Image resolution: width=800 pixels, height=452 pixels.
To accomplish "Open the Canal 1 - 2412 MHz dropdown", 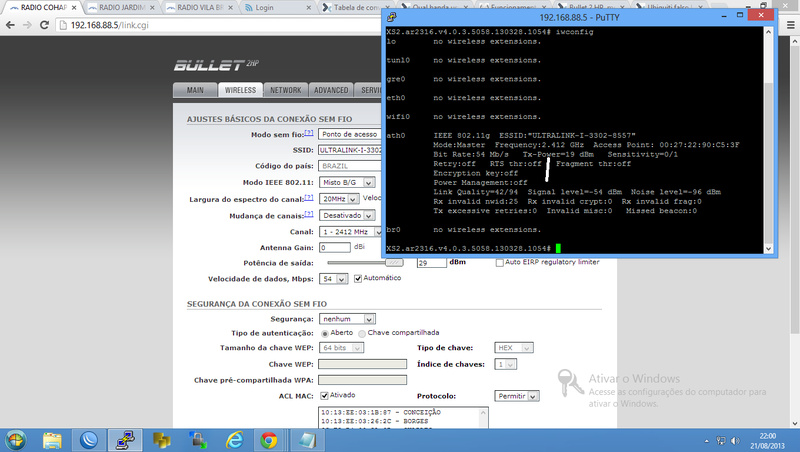I will click(x=350, y=232).
